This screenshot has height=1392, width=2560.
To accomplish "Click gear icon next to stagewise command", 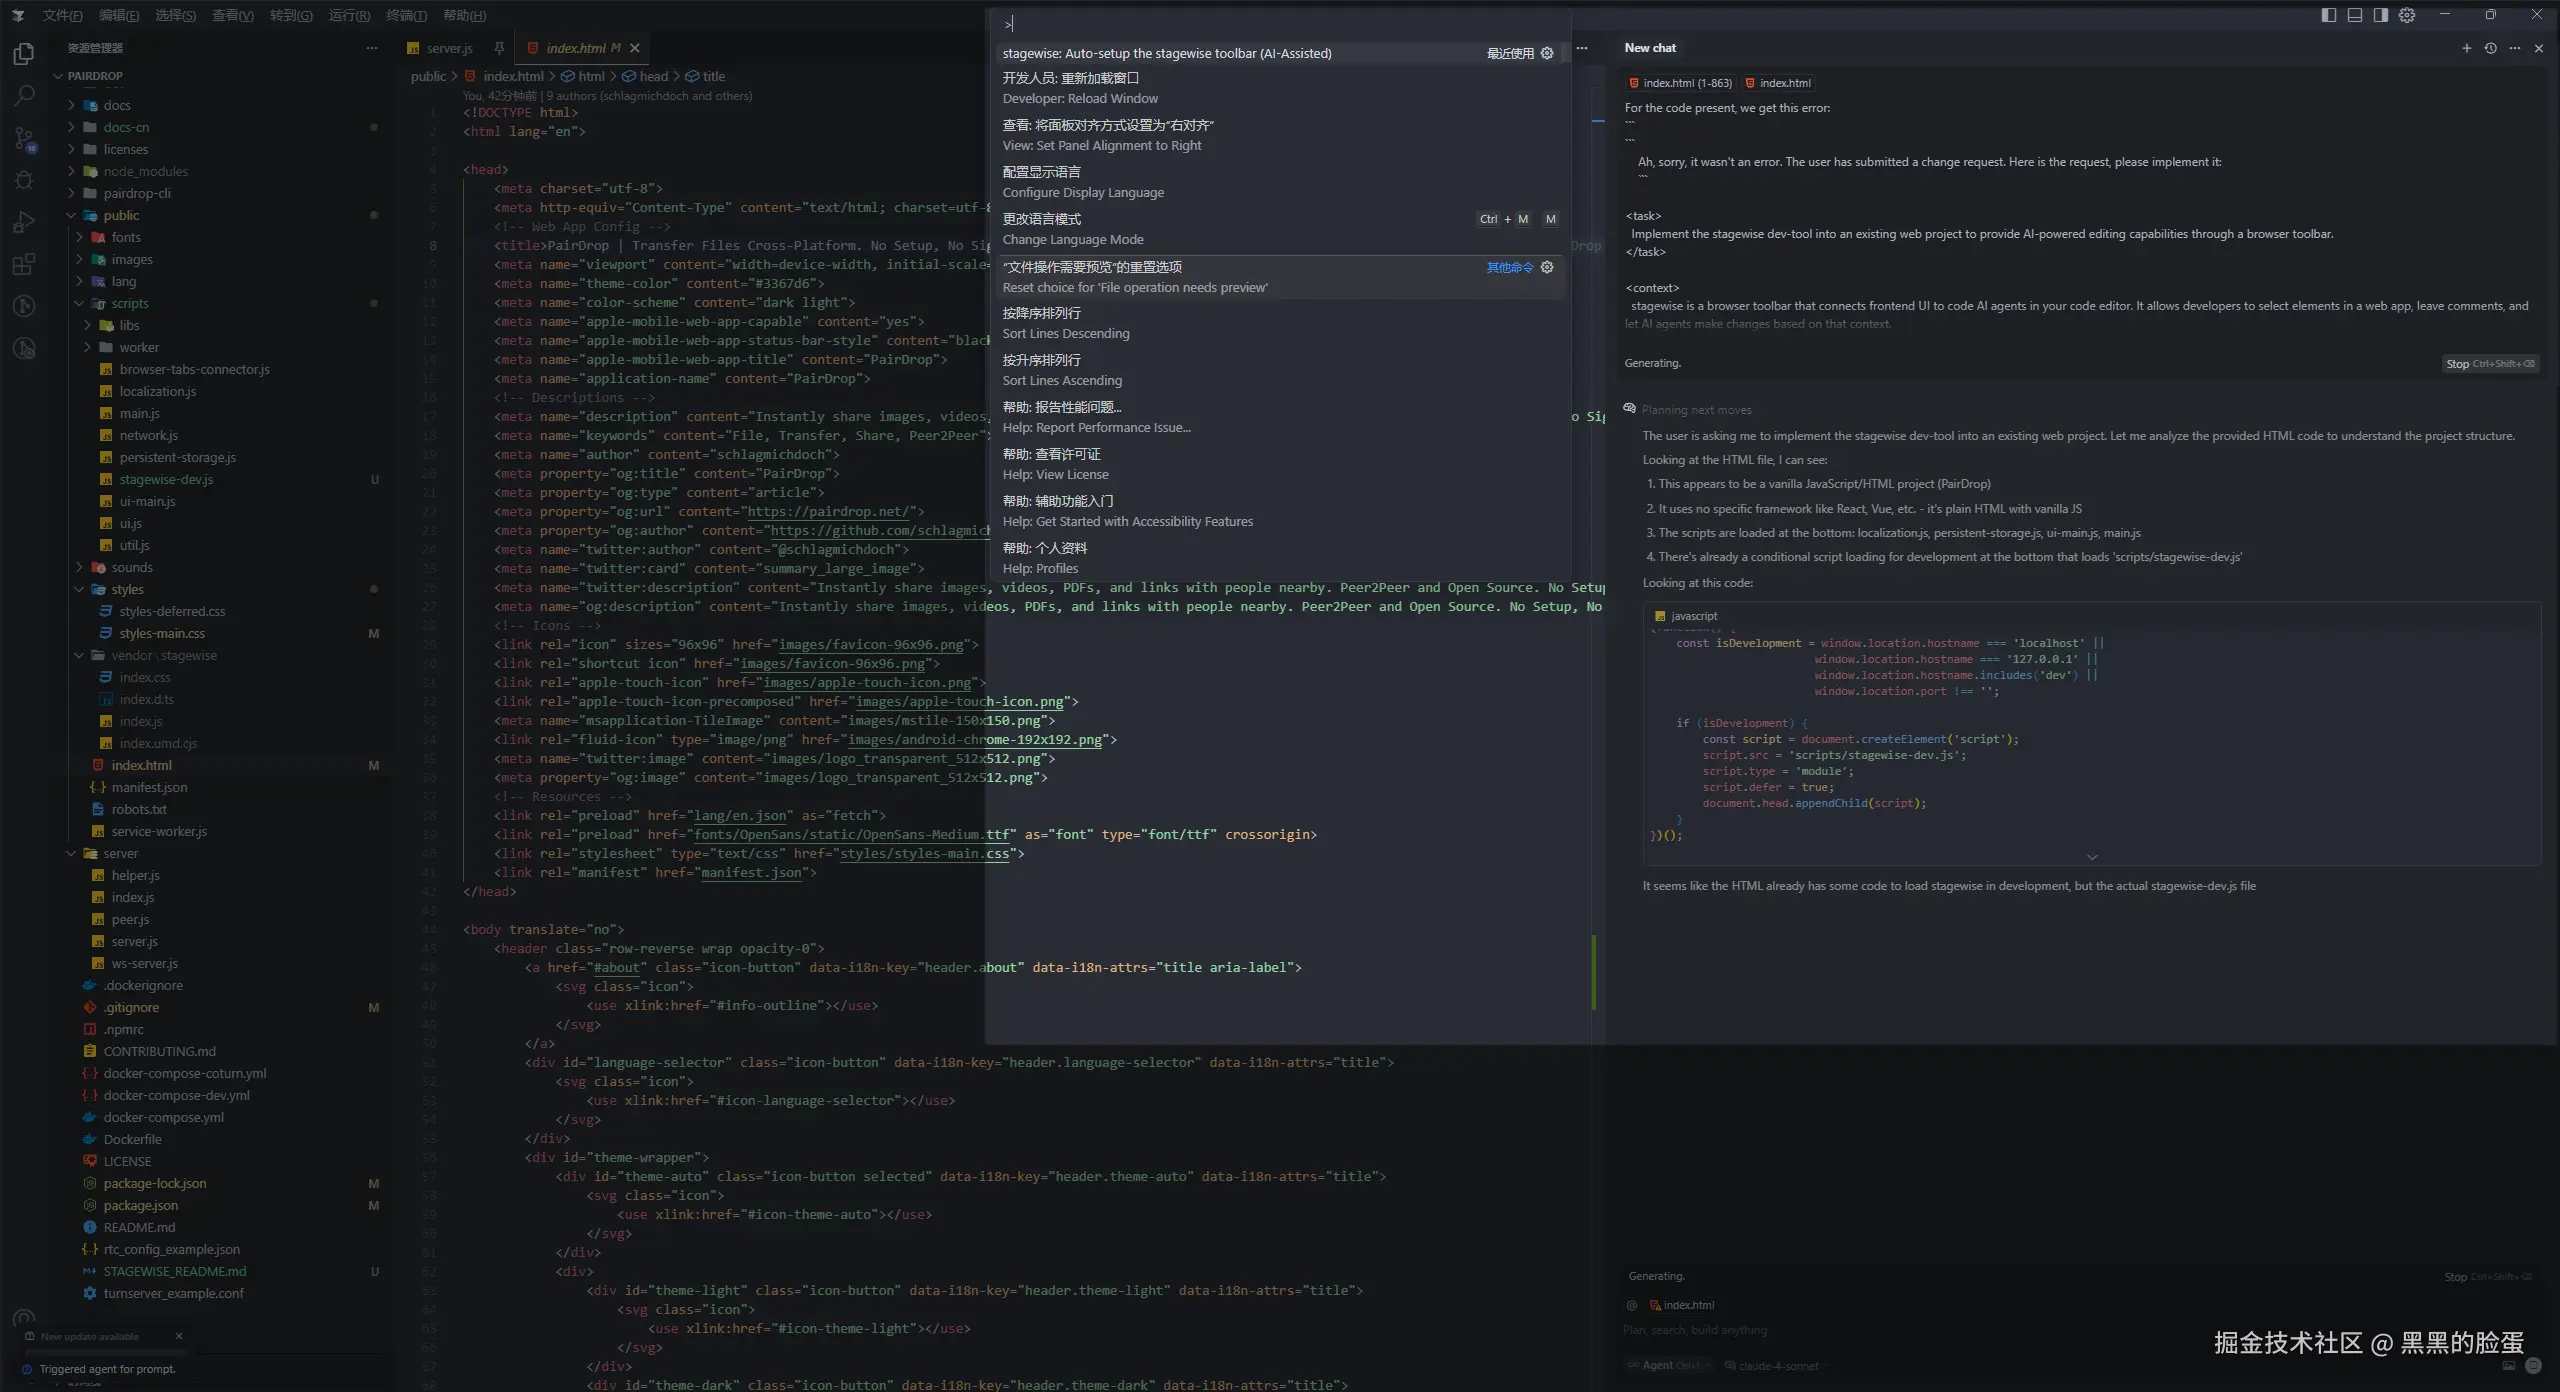I will (x=1547, y=53).
